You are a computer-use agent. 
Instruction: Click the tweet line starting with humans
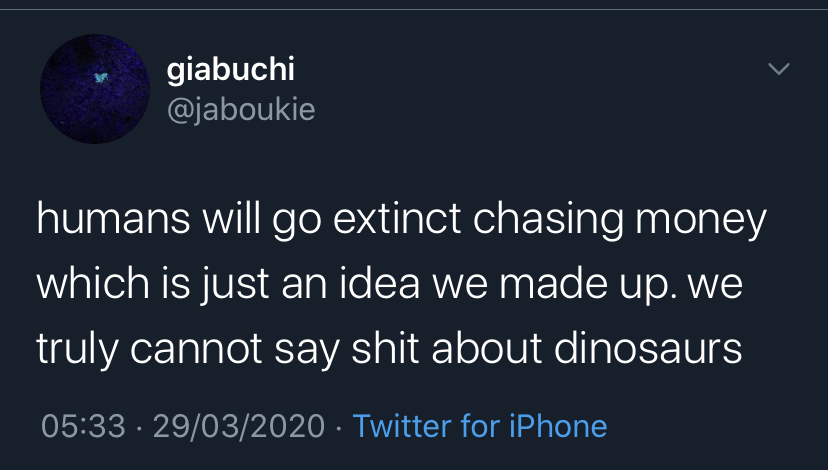pyautogui.click(x=401, y=219)
